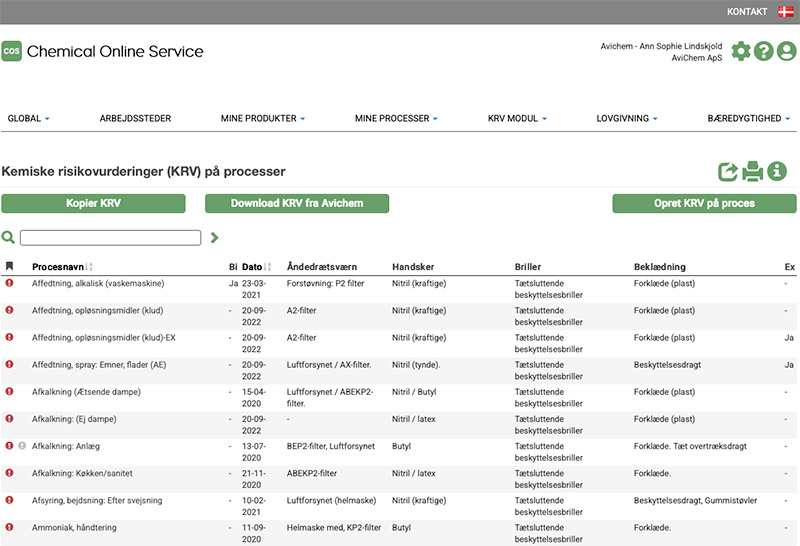This screenshot has height=546, width=800.
Task: Click the export share icon
Action: 728,172
